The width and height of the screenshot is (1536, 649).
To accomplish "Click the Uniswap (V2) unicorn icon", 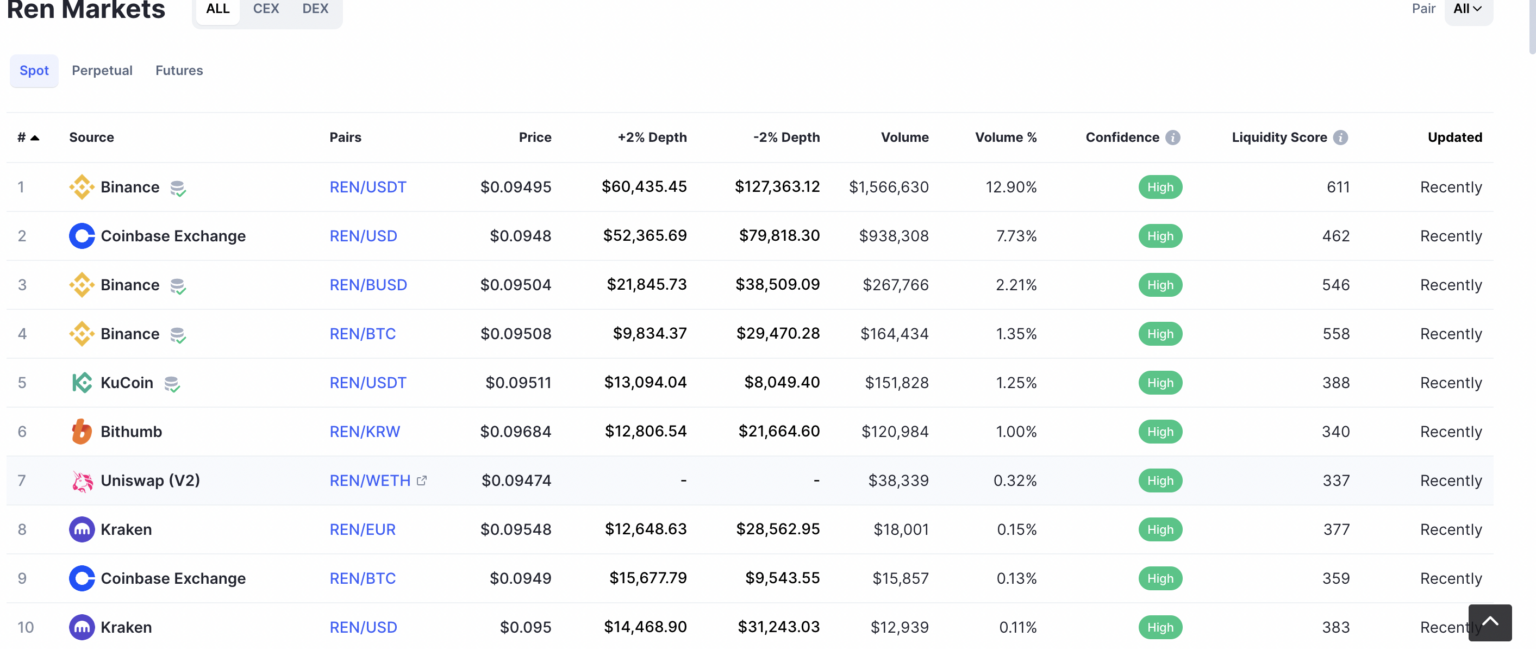I will (x=81, y=481).
